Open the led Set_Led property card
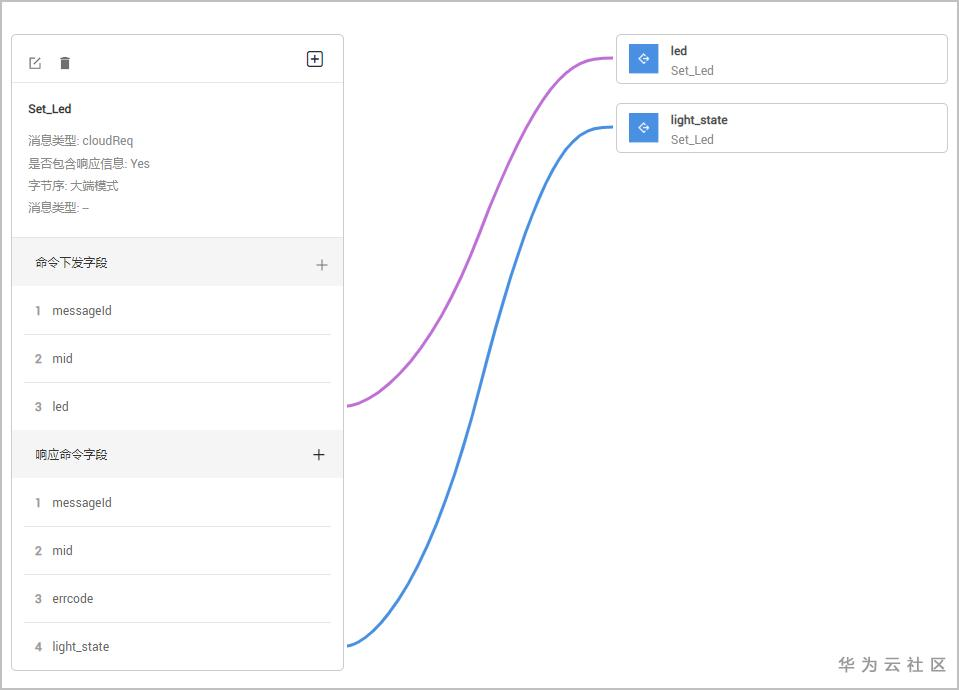Image resolution: width=959 pixels, height=690 pixels. click(x=800, y=60)
